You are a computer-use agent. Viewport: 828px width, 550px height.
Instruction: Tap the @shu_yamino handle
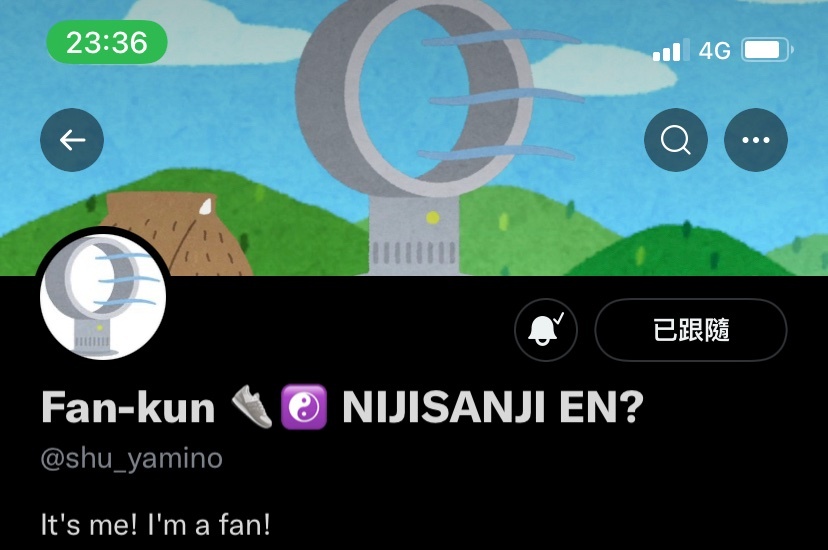[131, 459]
